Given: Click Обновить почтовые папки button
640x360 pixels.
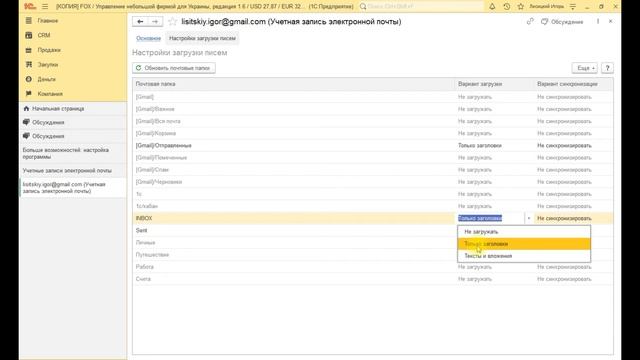Looking at the screenshot, I should point(174,68).
